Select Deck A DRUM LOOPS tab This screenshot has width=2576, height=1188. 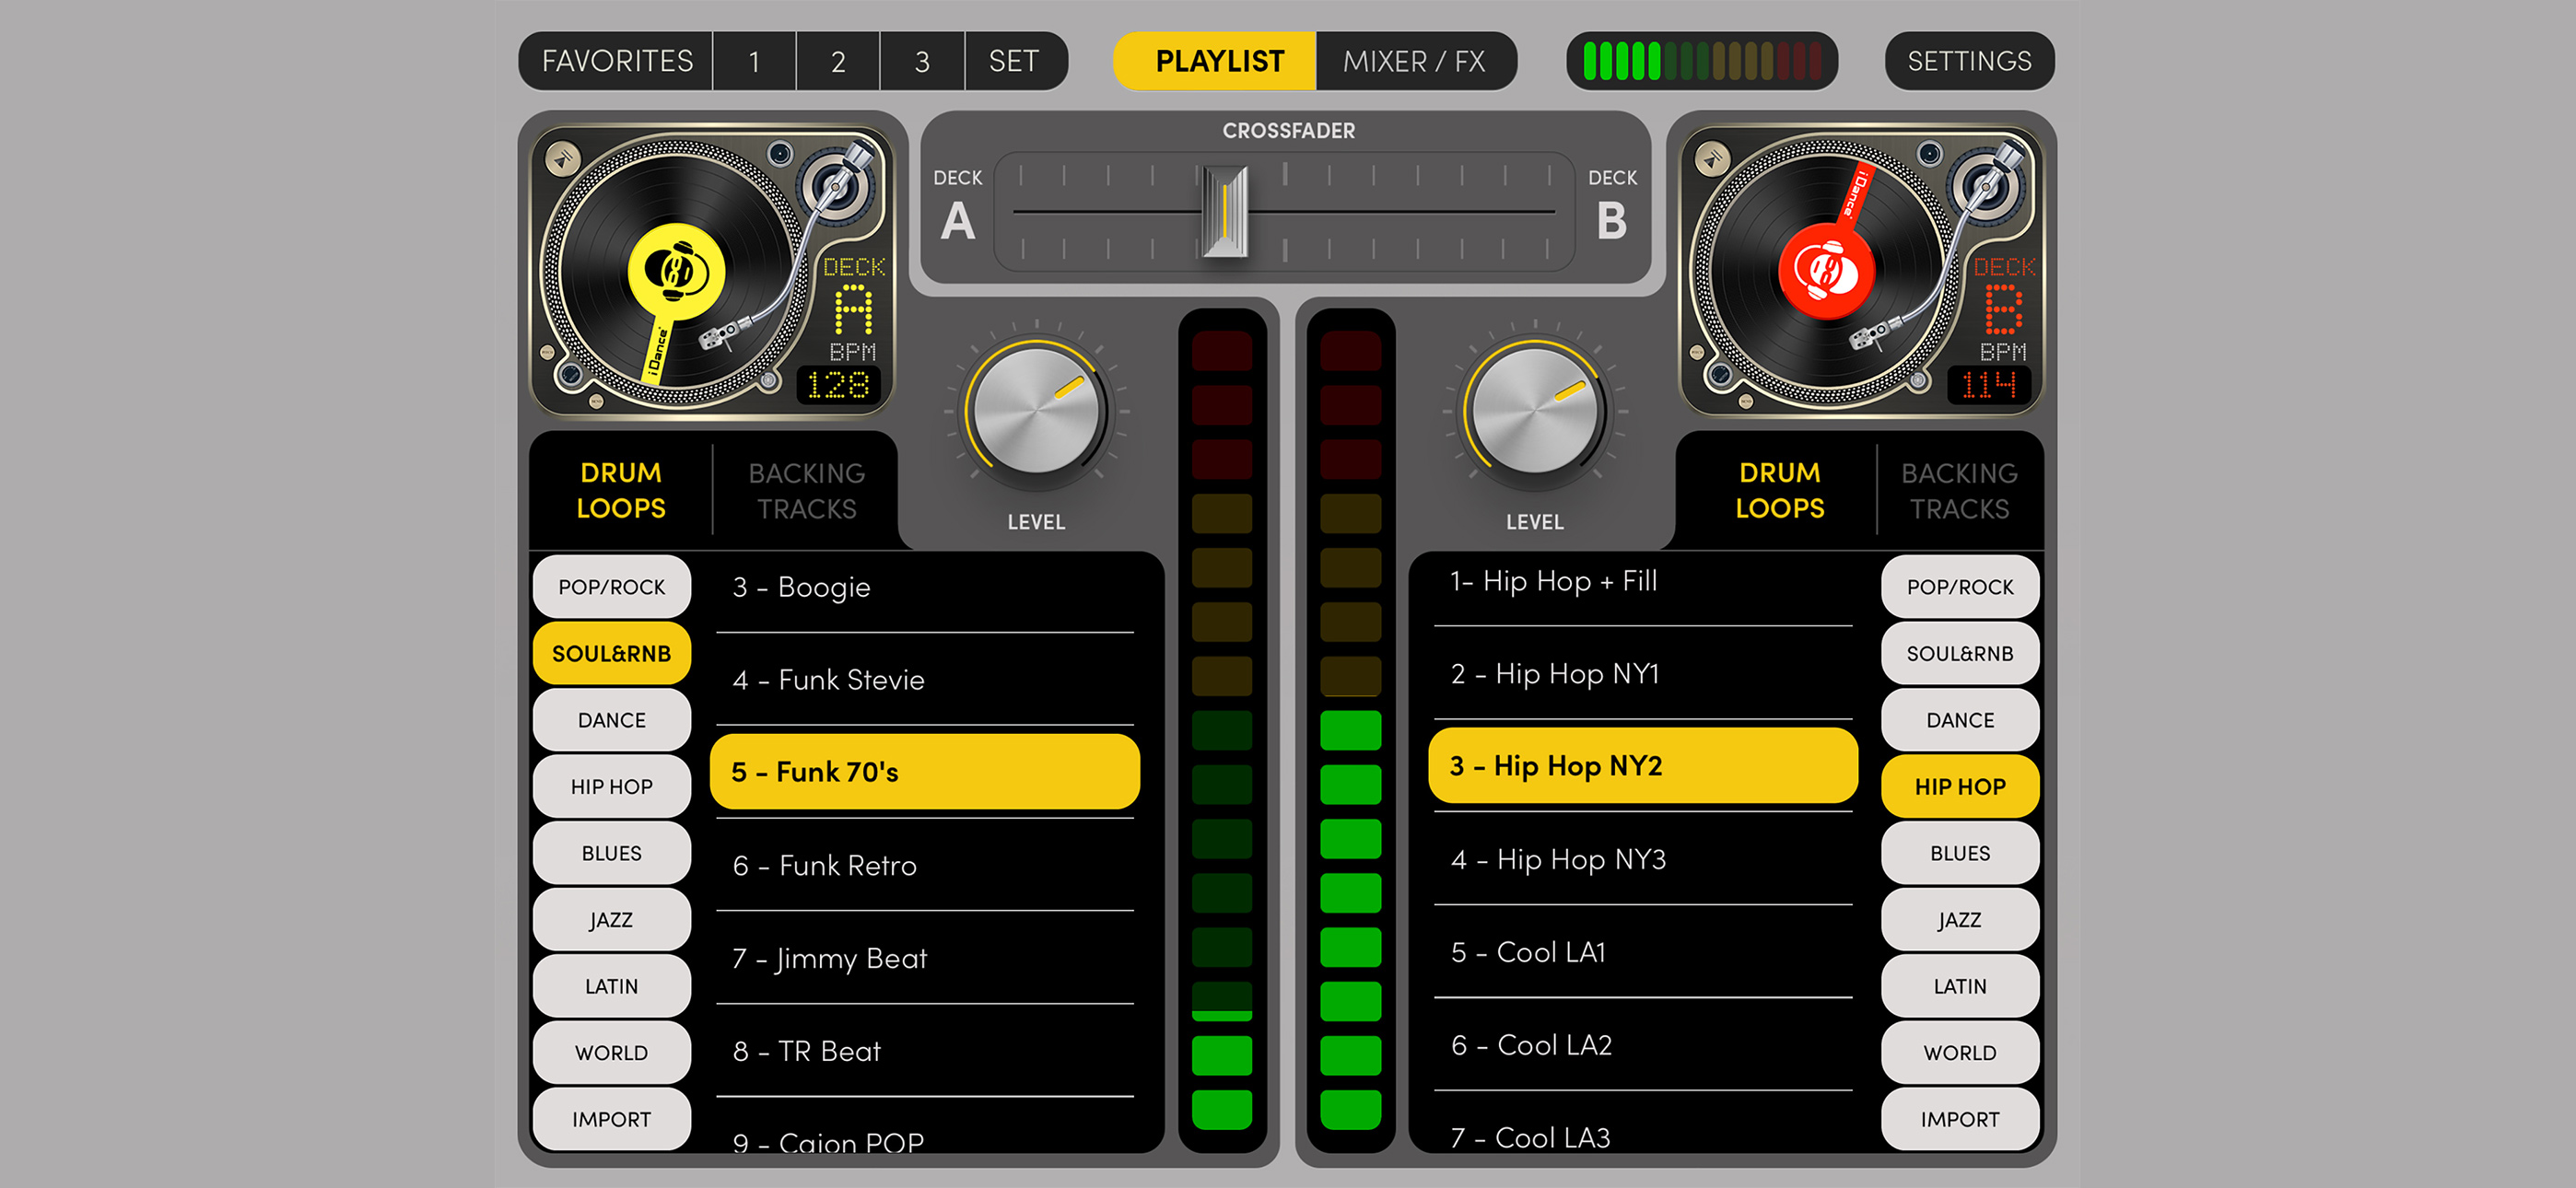621,490
